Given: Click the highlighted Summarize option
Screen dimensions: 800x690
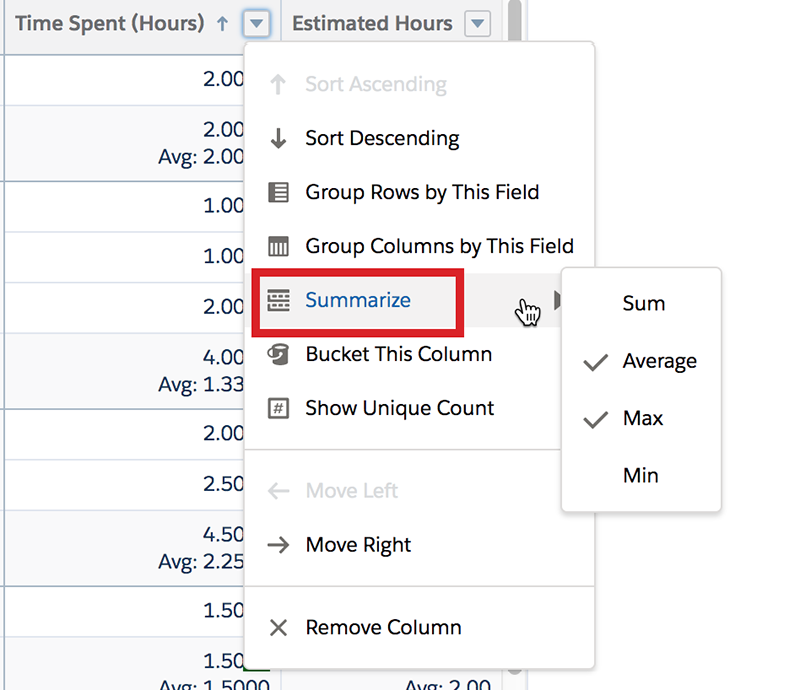Looking at the screenshot, I should tap(358, 300).
